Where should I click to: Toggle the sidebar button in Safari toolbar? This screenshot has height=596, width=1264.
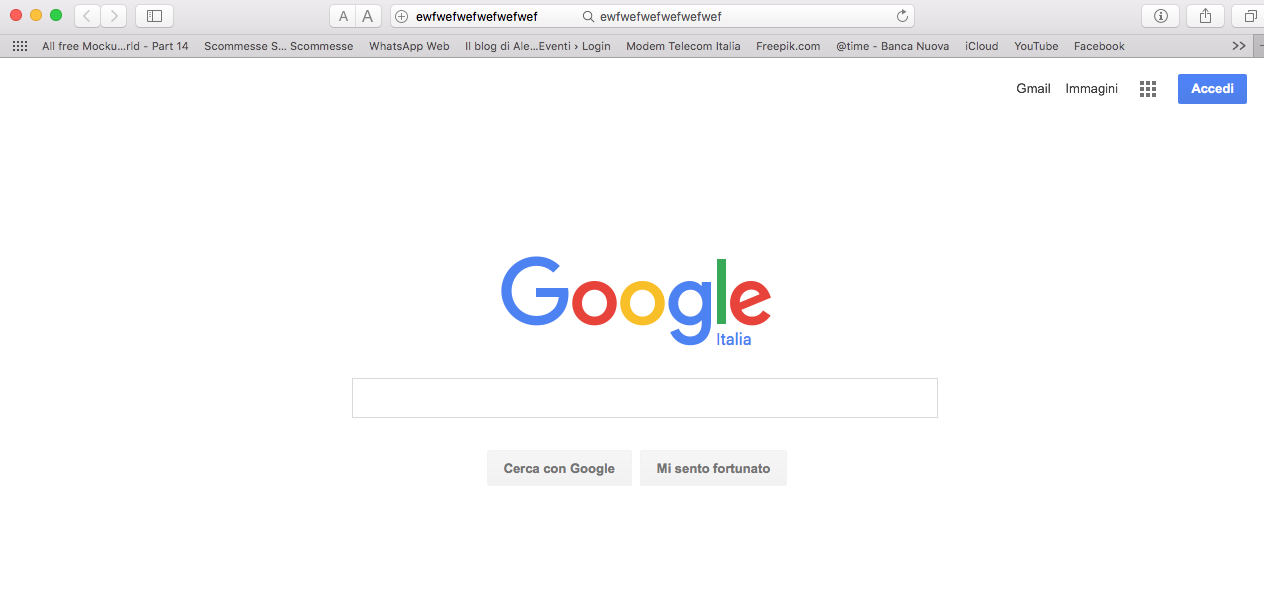coord(154,16)
